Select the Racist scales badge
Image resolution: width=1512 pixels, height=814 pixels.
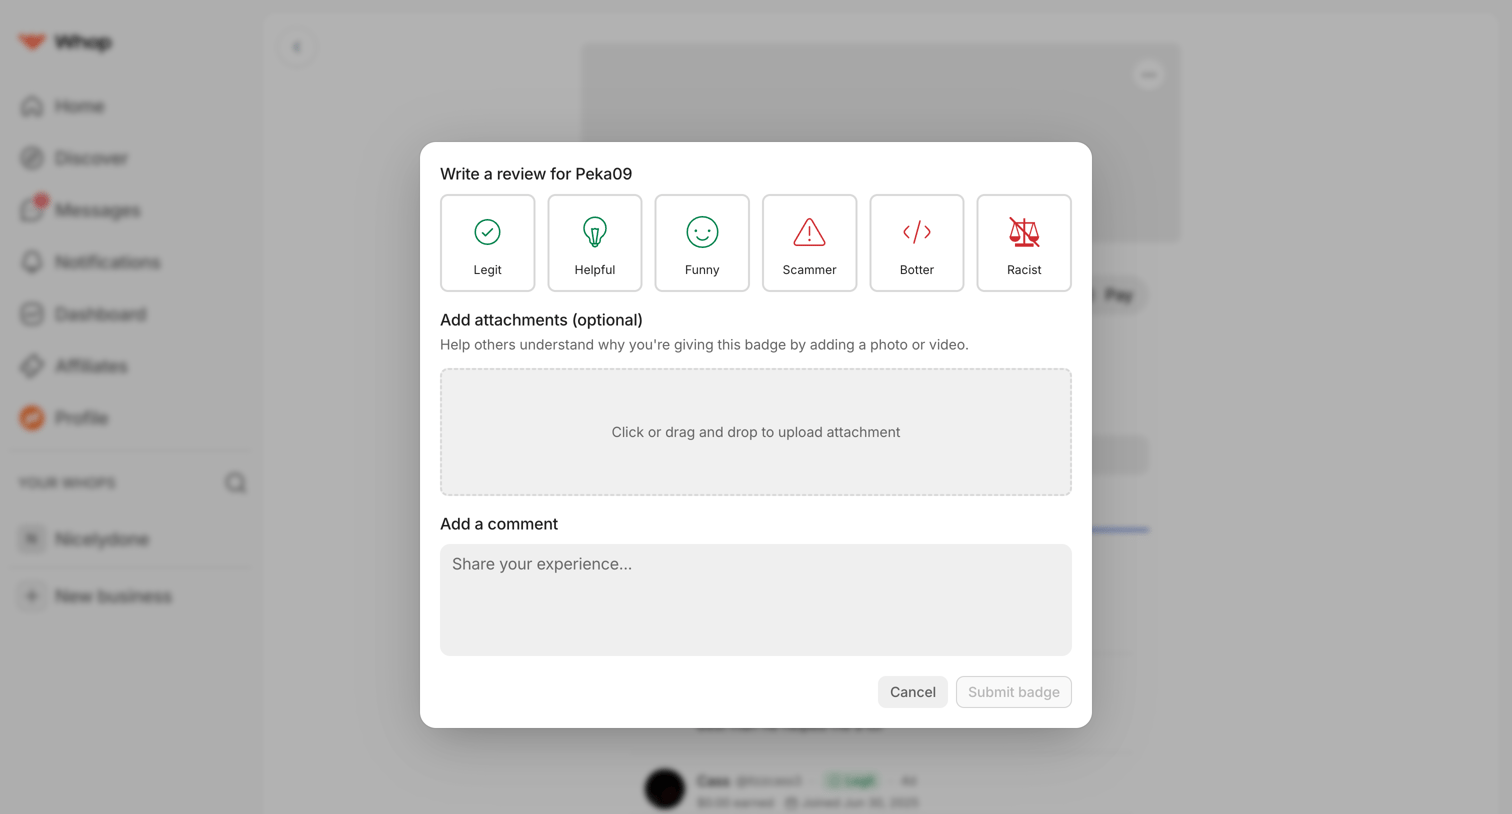click(x=1024, y=243)
